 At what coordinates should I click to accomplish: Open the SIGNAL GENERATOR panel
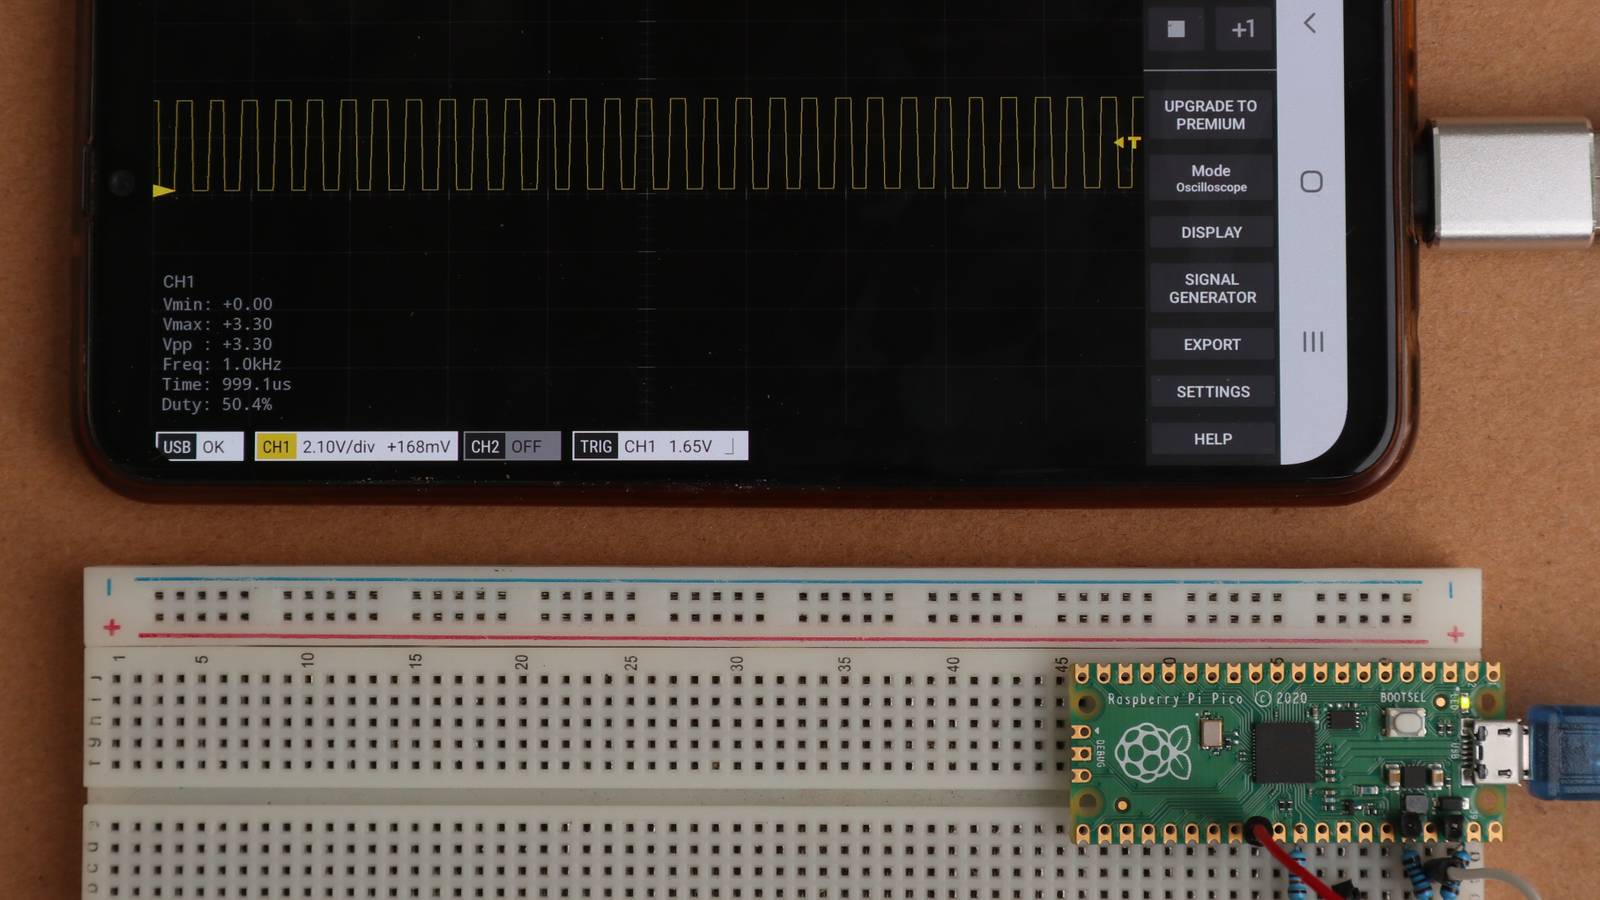click(1212, 288)
